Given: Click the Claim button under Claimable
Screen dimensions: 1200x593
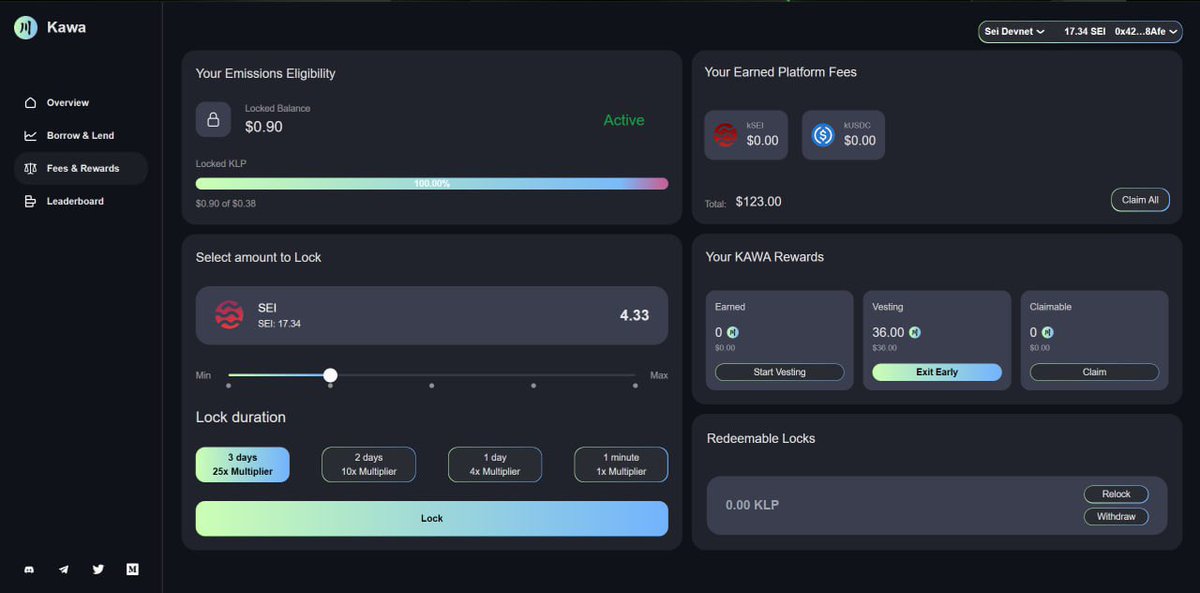Looking at the screenshot, I should pyautogui.click(x=1094, y=372).
